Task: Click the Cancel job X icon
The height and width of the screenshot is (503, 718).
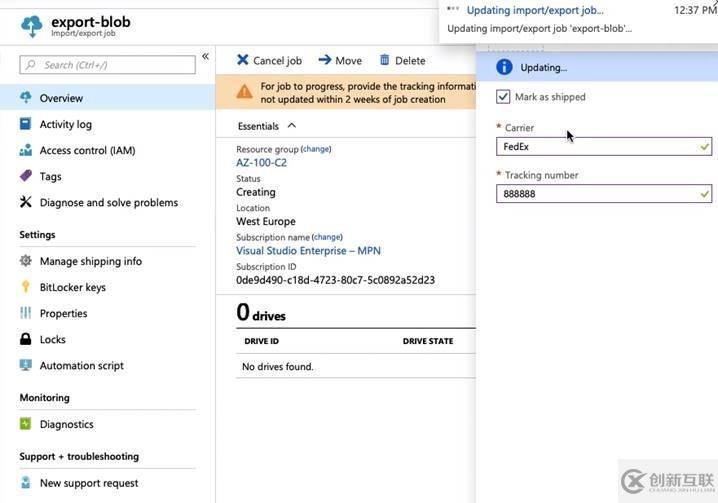Action: (x=243, y=60)
